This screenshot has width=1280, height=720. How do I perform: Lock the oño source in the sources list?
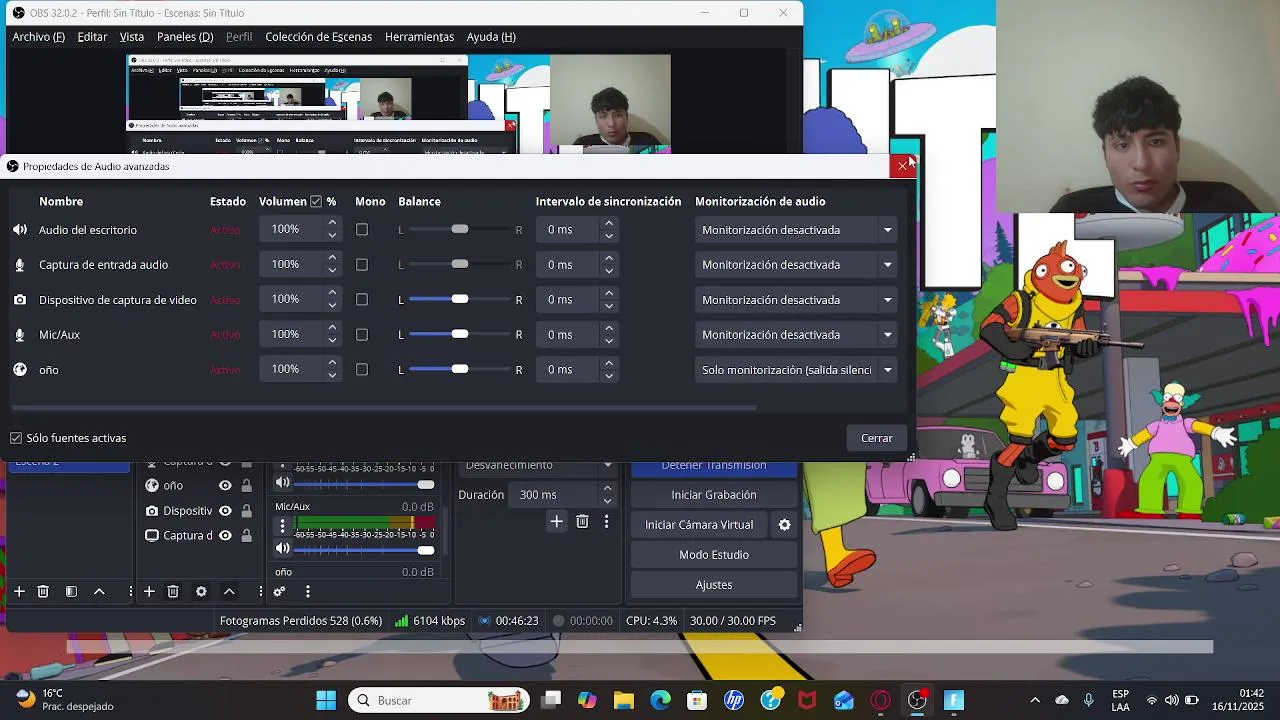[246, 486]
